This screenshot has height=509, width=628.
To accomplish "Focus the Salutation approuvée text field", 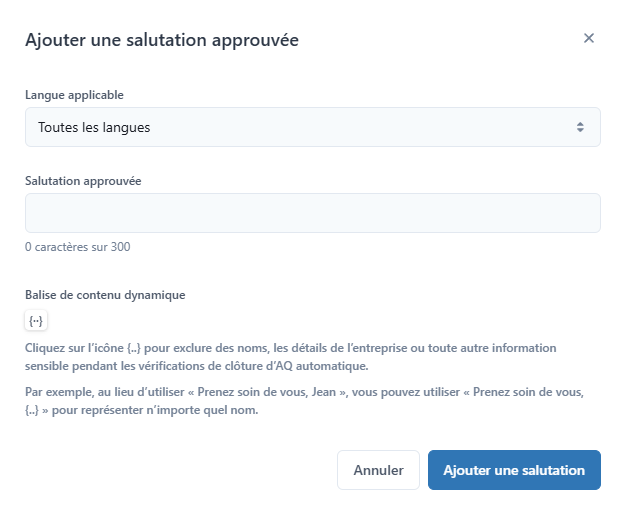I will [x=313, y=213].
